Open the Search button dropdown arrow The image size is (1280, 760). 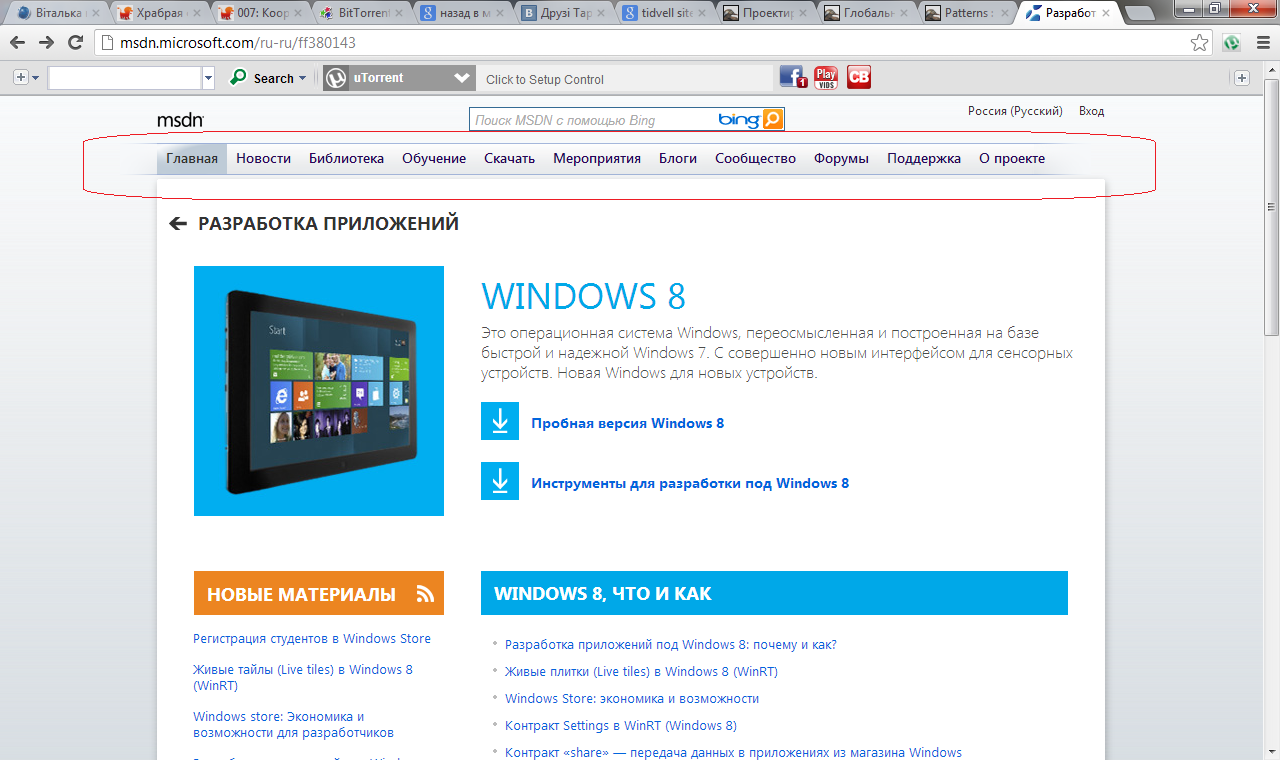pos(303,78)
